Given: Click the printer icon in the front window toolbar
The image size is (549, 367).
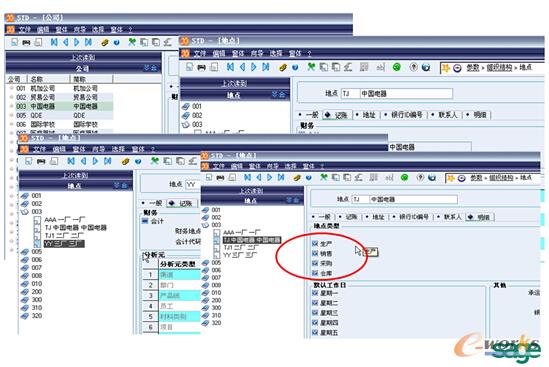Looking at the screenshot, I should (220, 178).
